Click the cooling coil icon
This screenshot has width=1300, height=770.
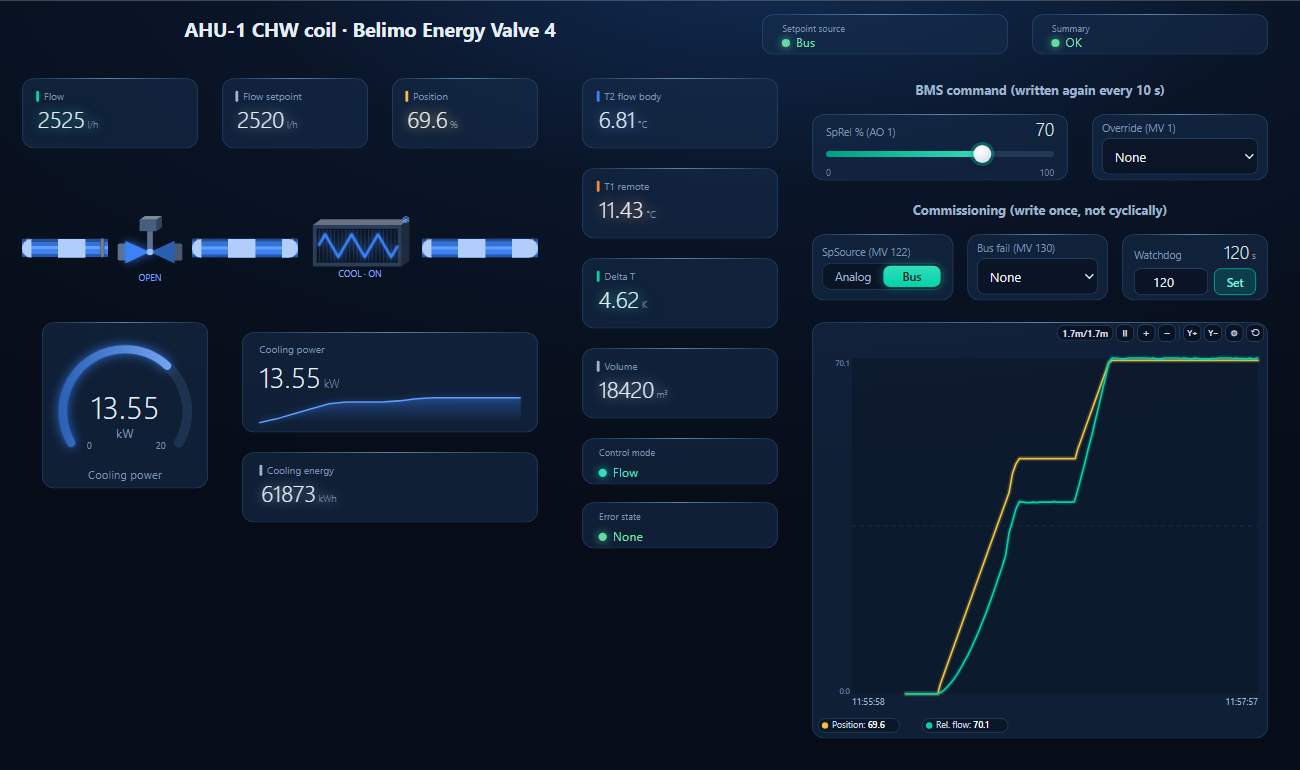coord(361,243)
